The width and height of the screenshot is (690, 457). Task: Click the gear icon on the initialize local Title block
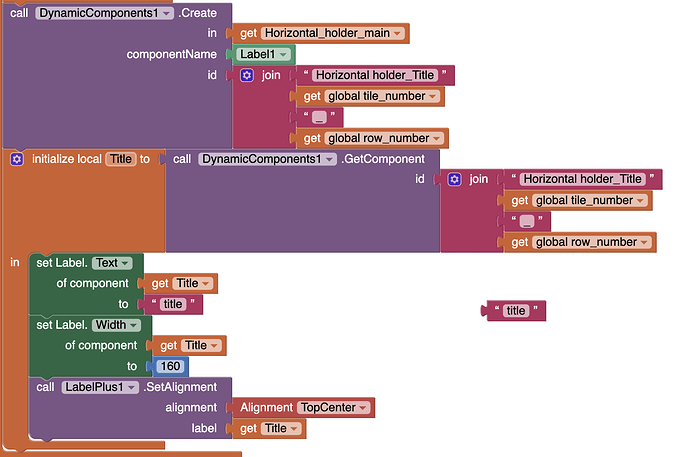17,159
